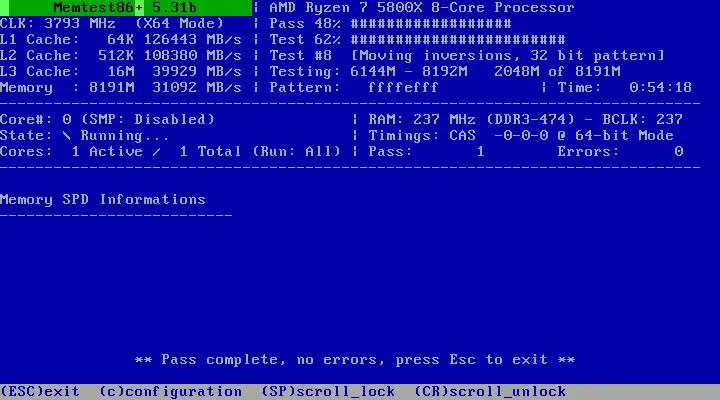Image resolution: width=720 pixels, height=400 pixels.
Task: Select the (ESC)exit option in bottom bar
Action: coord(40,392)
